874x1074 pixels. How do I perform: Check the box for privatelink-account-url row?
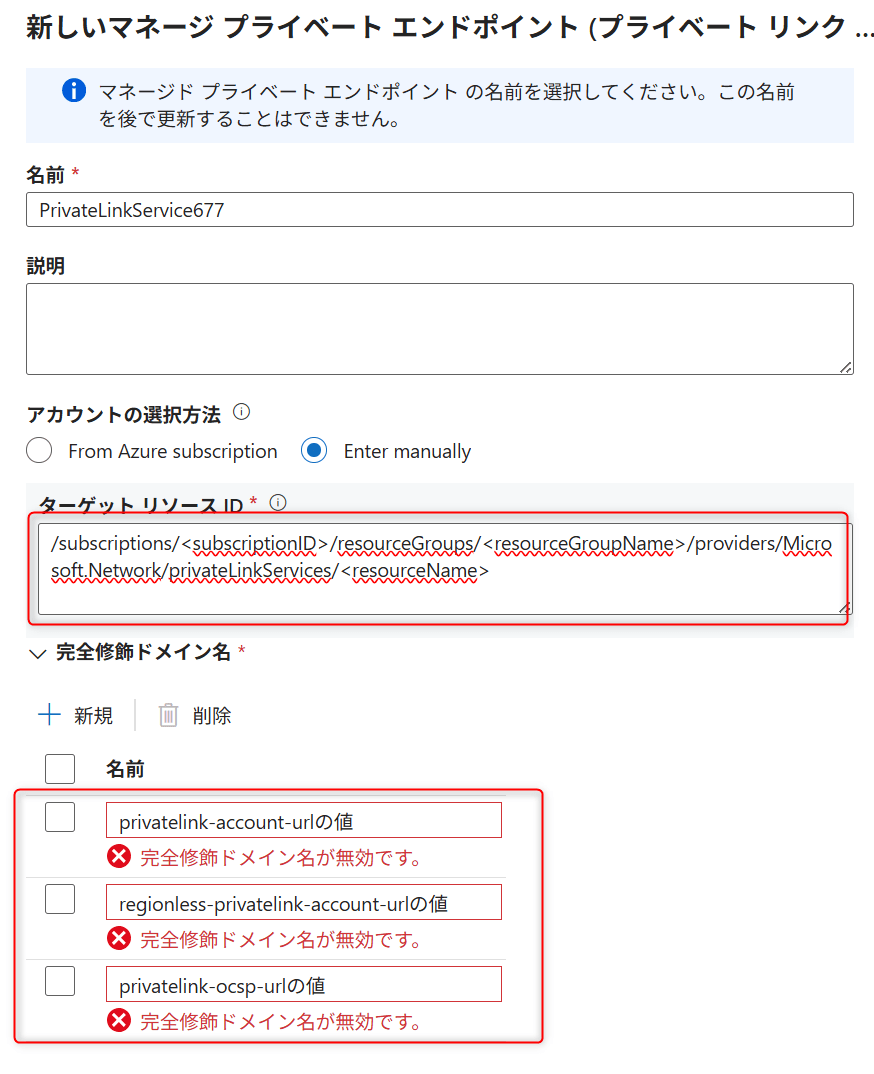60,817
